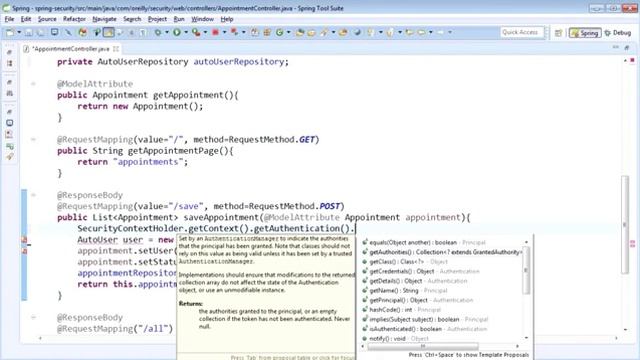Collapse the getAppointment method fold marker

(33, 84)
